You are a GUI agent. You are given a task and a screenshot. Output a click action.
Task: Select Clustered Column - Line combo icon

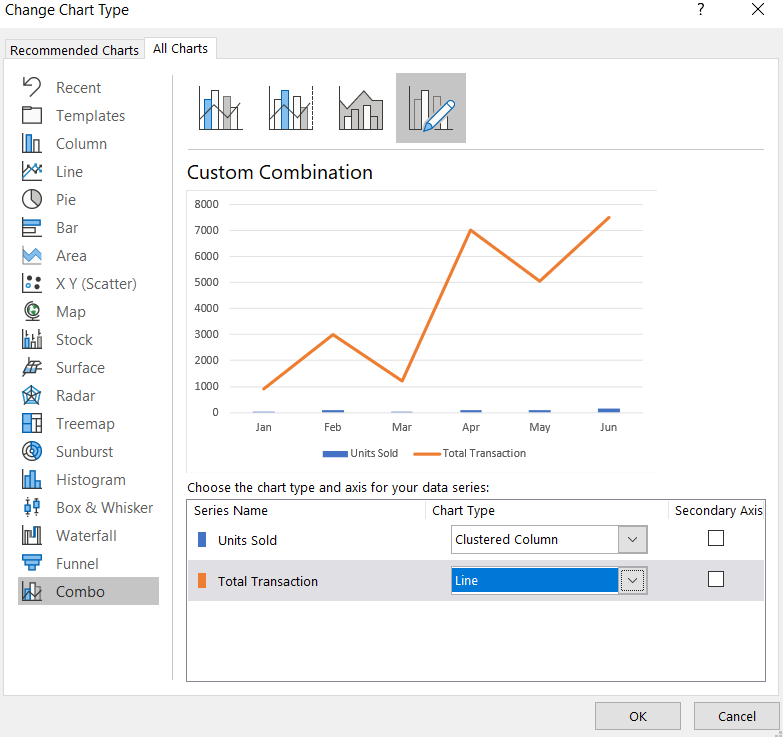pos(221,108)
